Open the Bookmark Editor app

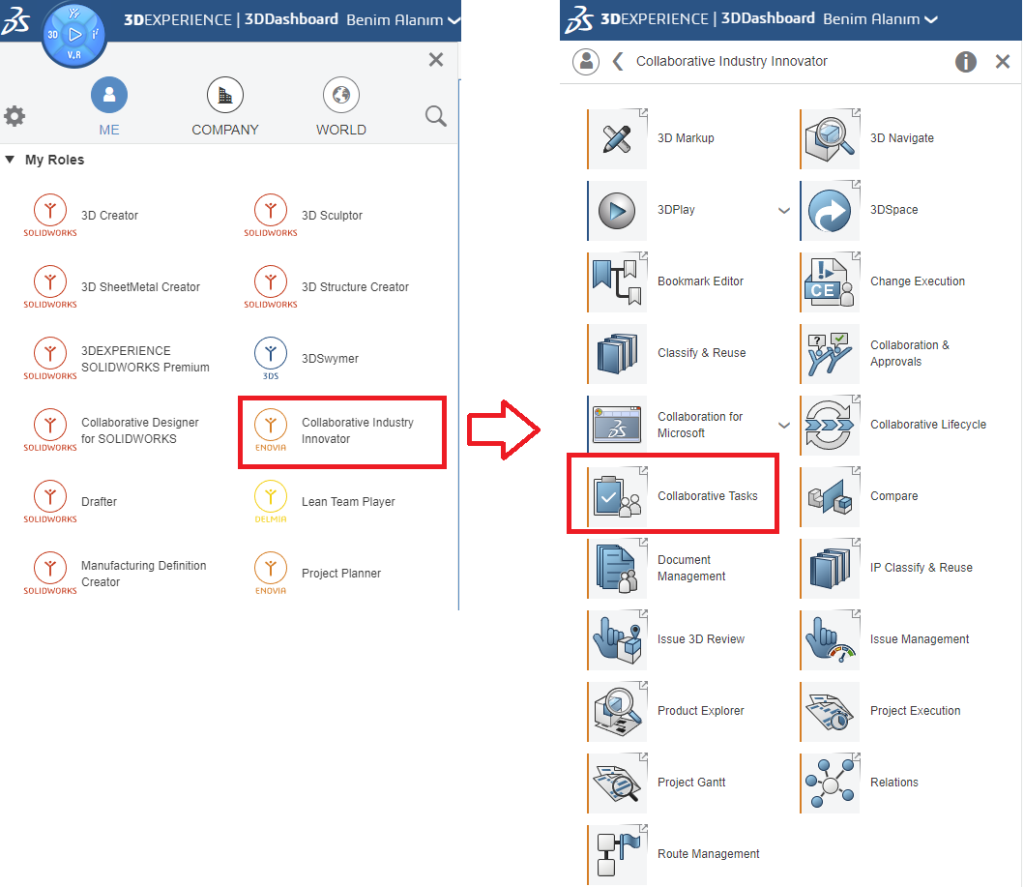(617, 282)
